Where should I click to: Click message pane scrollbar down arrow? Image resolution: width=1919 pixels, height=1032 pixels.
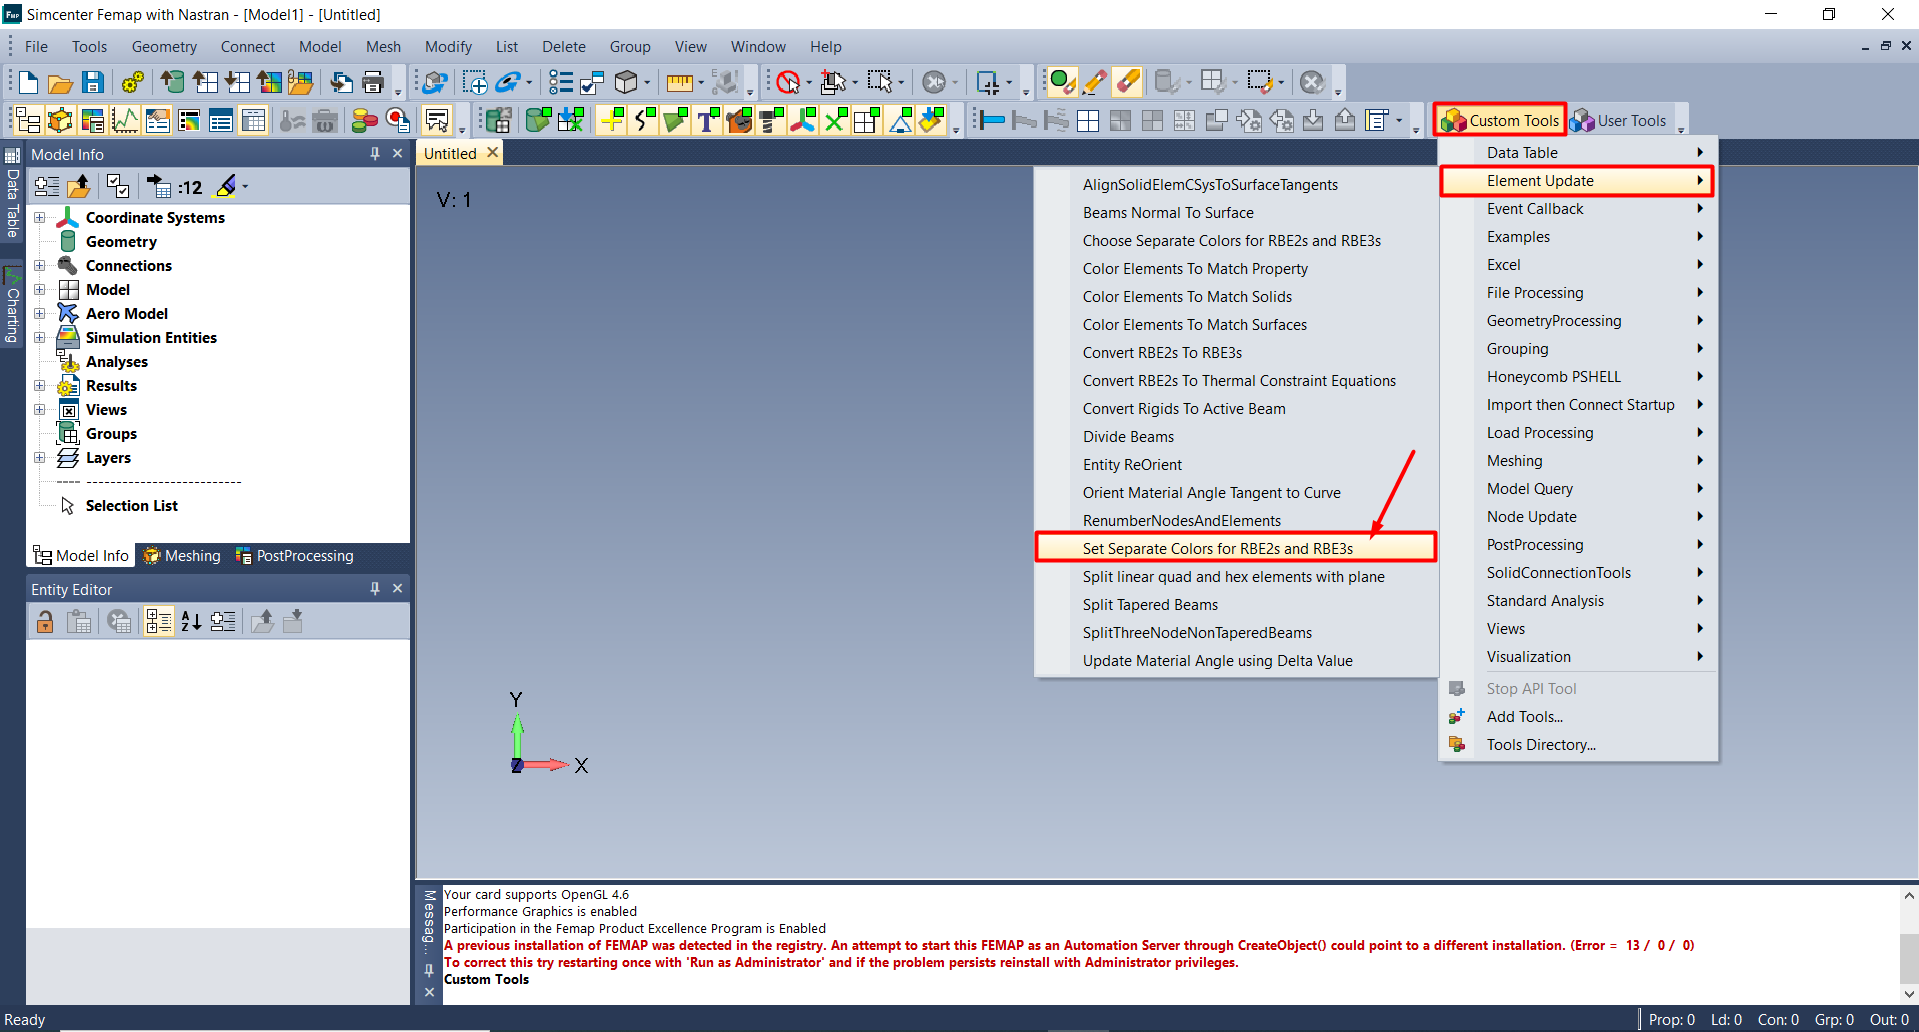tap(1909, 994)
